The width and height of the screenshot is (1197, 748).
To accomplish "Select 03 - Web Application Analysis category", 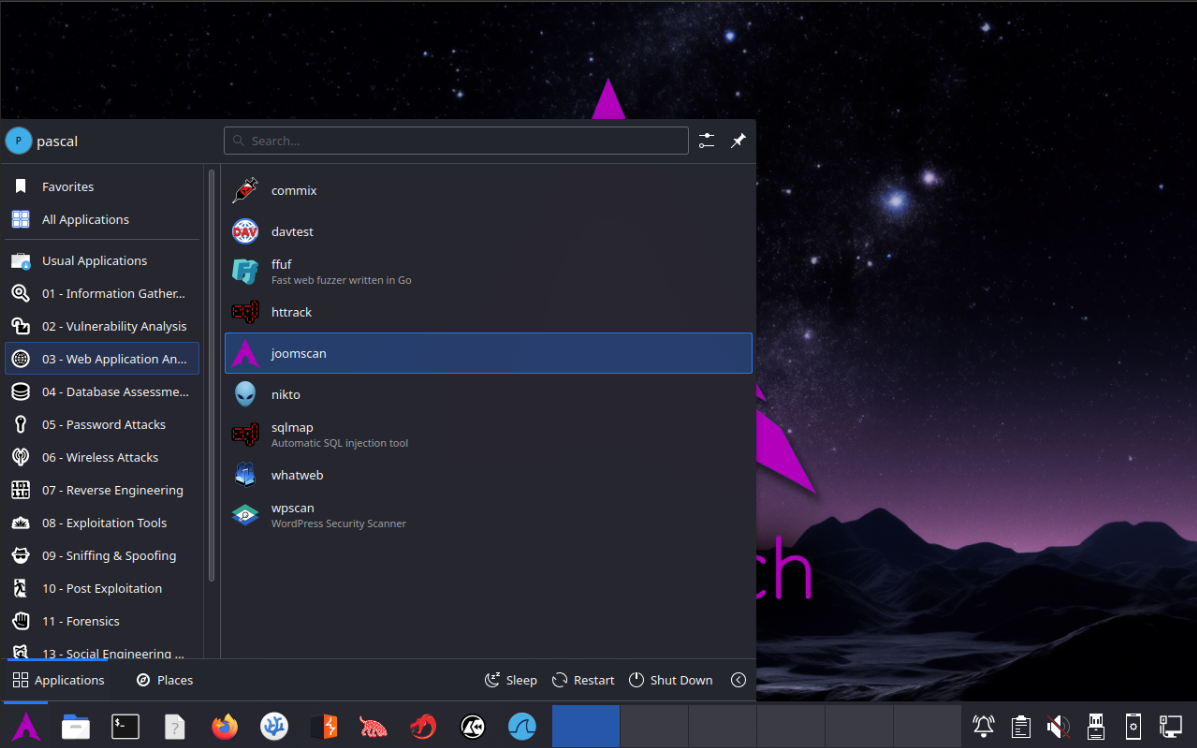I will 102,359.
